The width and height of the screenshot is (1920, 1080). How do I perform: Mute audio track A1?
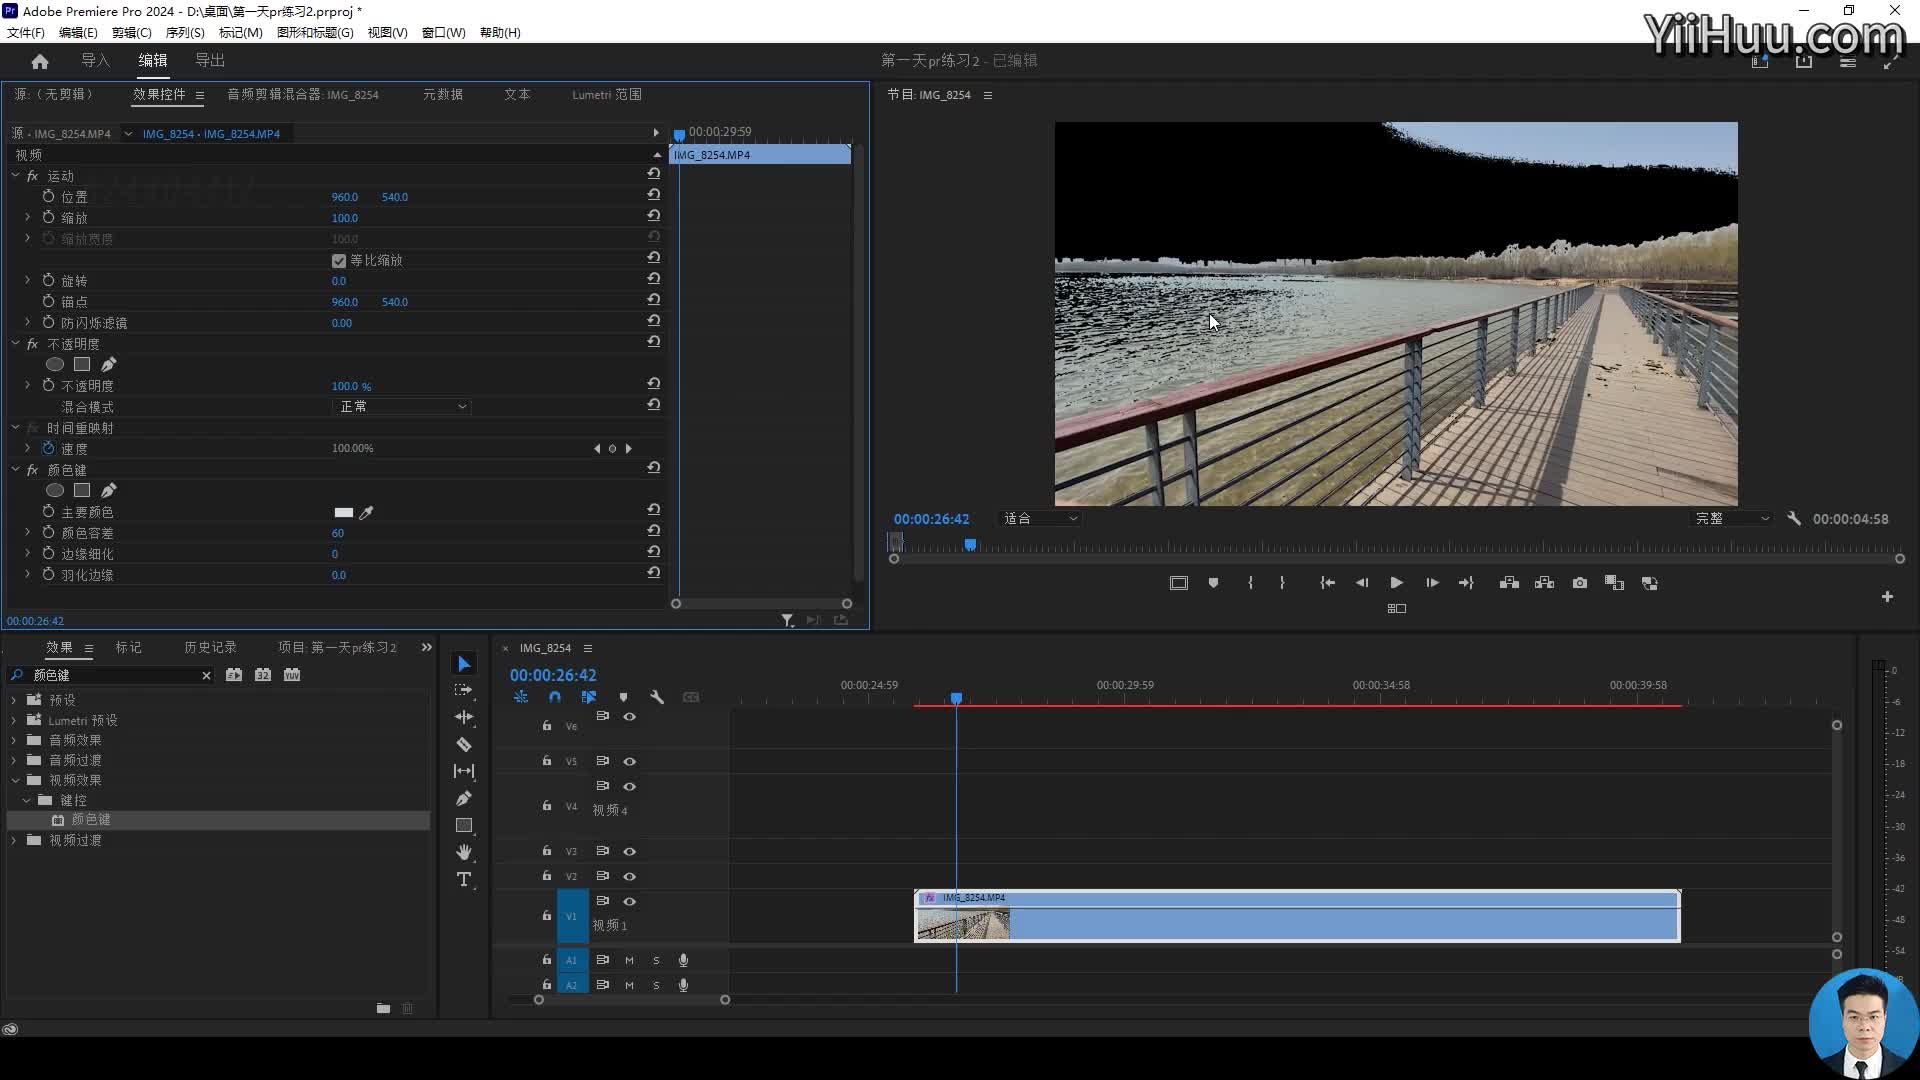[x=629, y=960]
